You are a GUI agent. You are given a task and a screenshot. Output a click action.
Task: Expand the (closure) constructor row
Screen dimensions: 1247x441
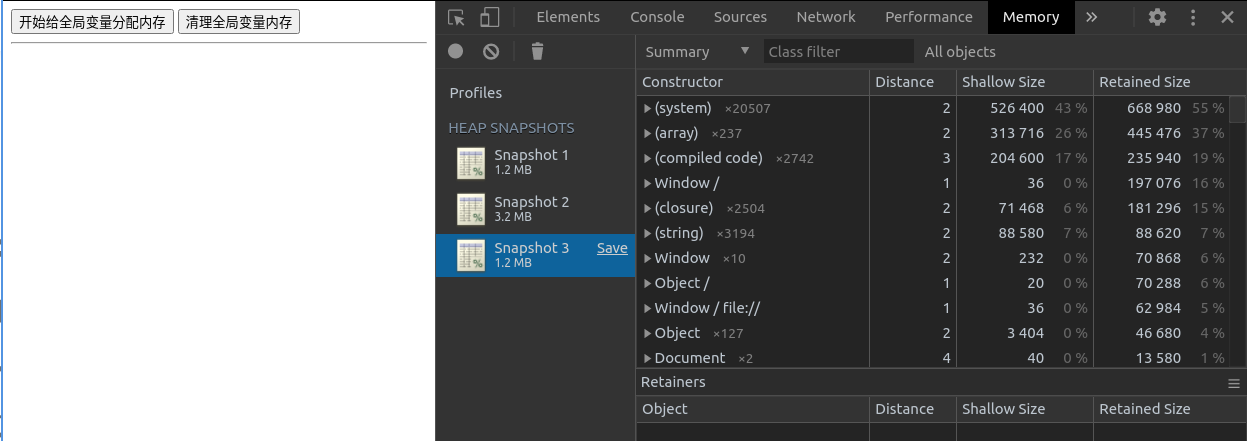tap(648, 208)
